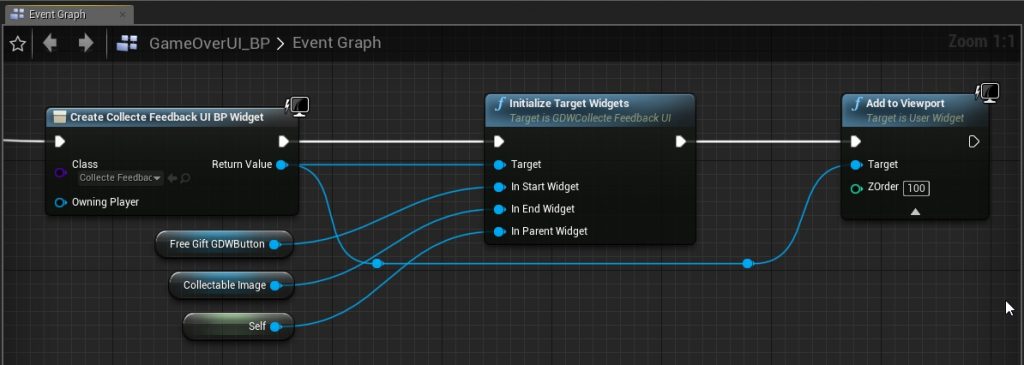Go forward with the right arrow
1024x365 pixels.
tap(86, 43)
